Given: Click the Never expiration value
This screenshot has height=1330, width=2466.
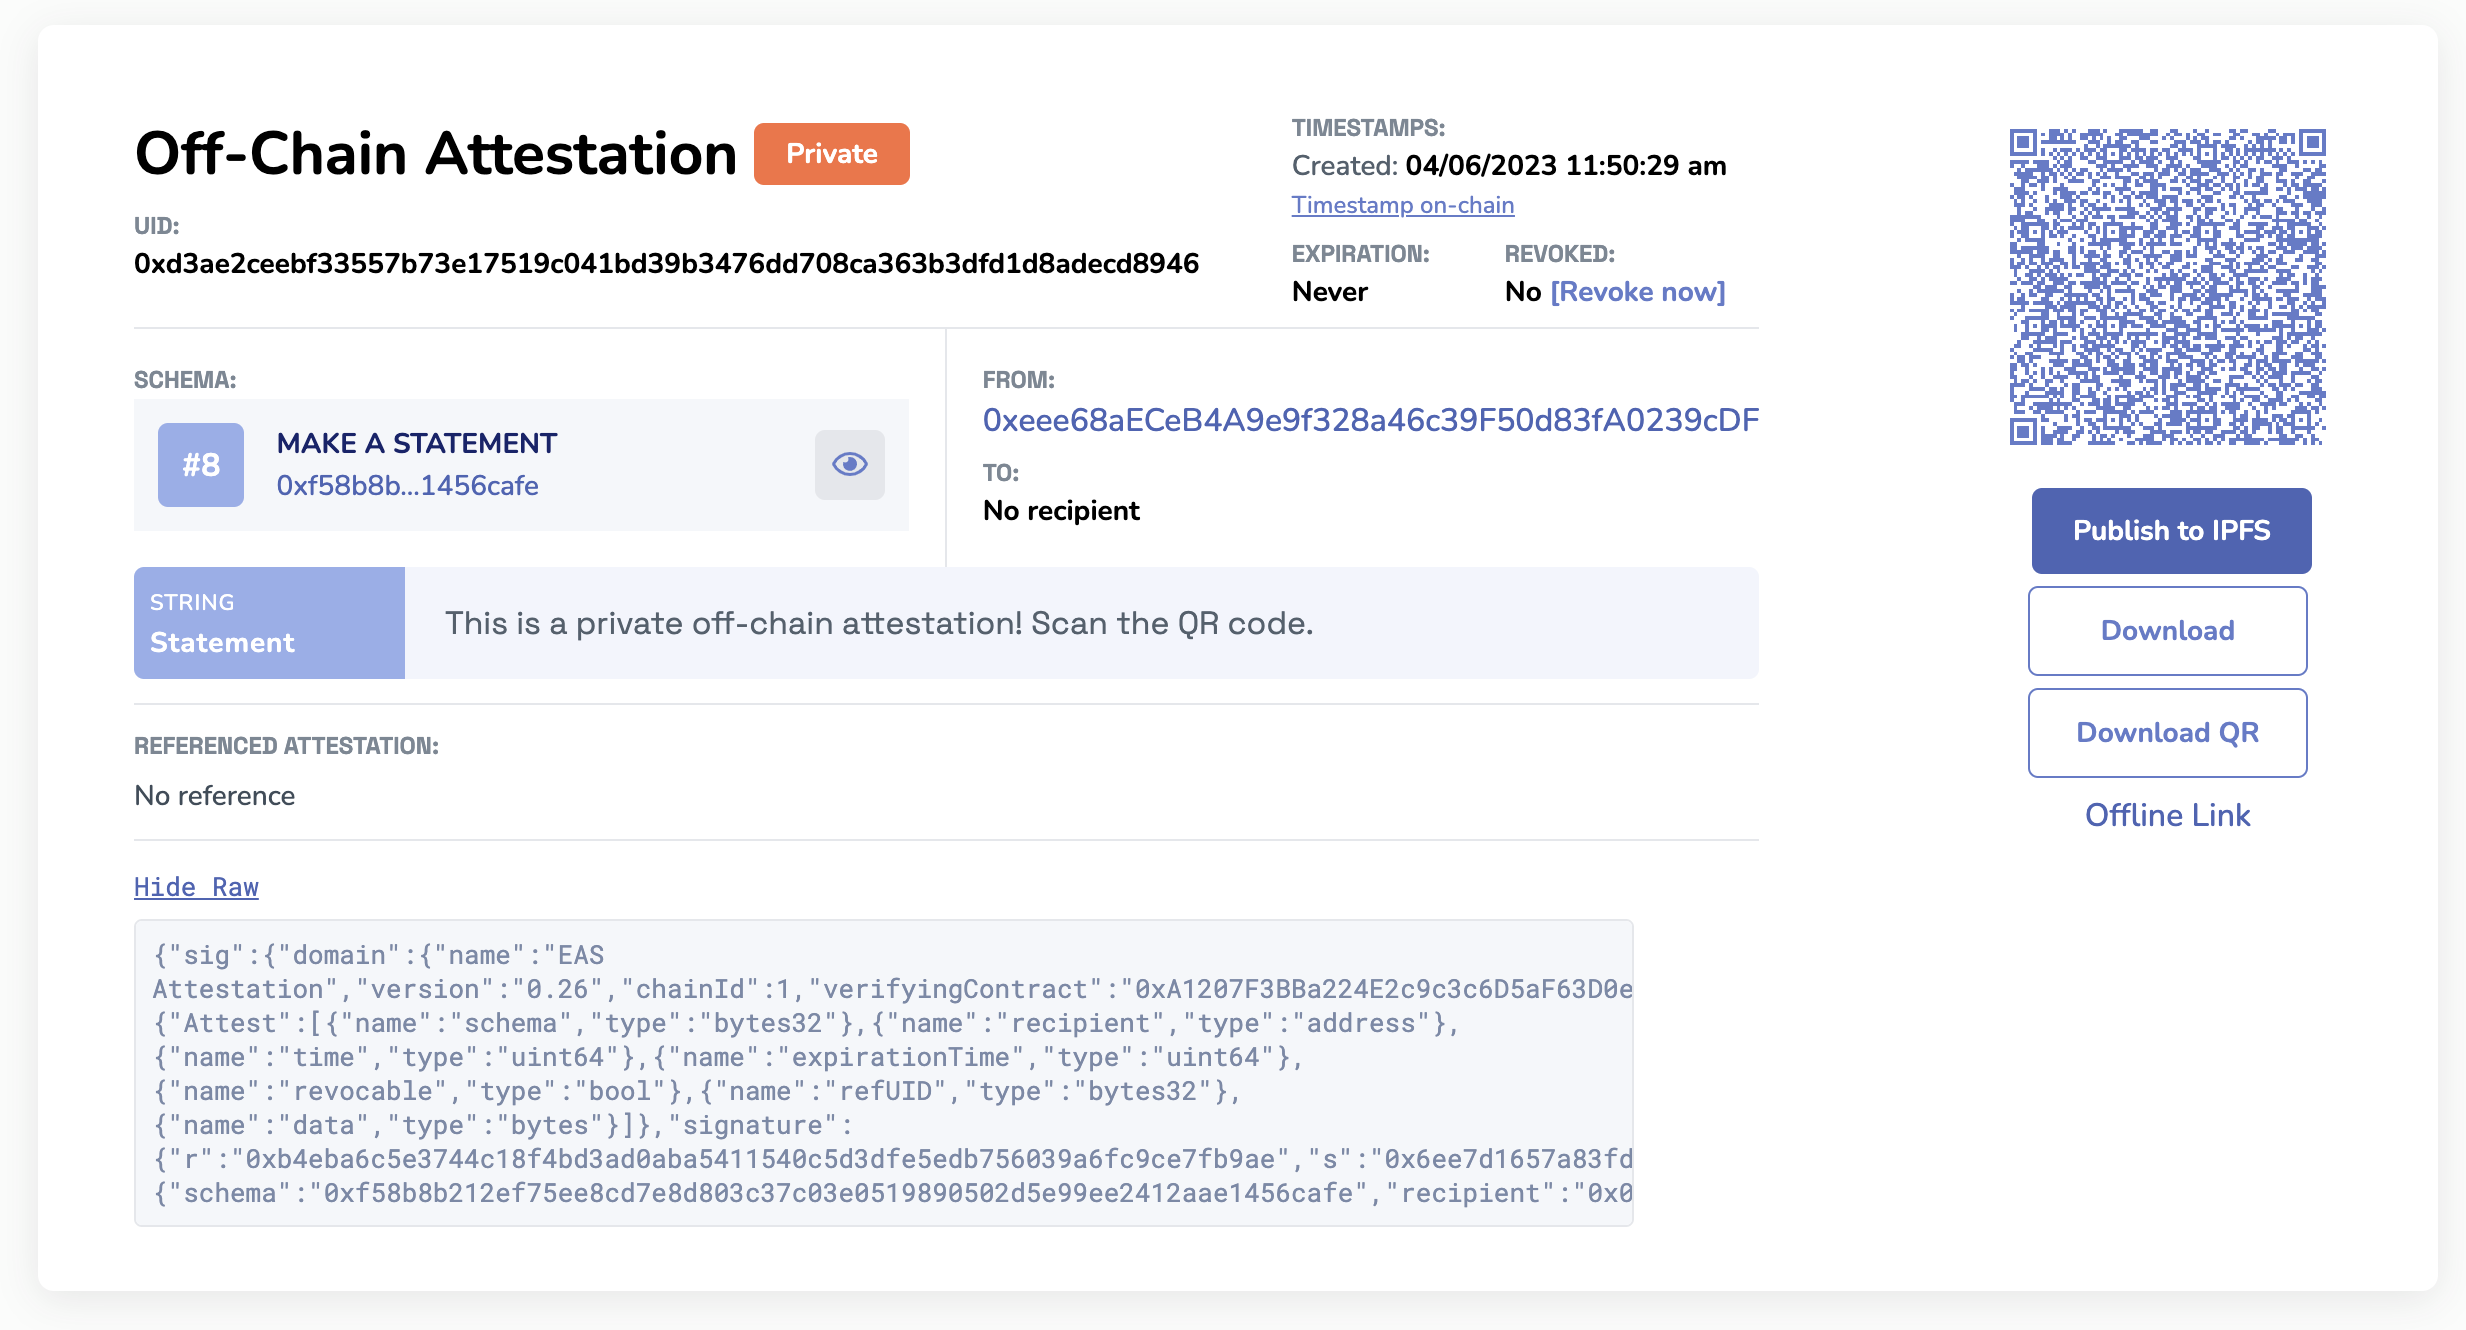Looking at the screenshot, I should pyautogui.click(x=1328, y=291).
